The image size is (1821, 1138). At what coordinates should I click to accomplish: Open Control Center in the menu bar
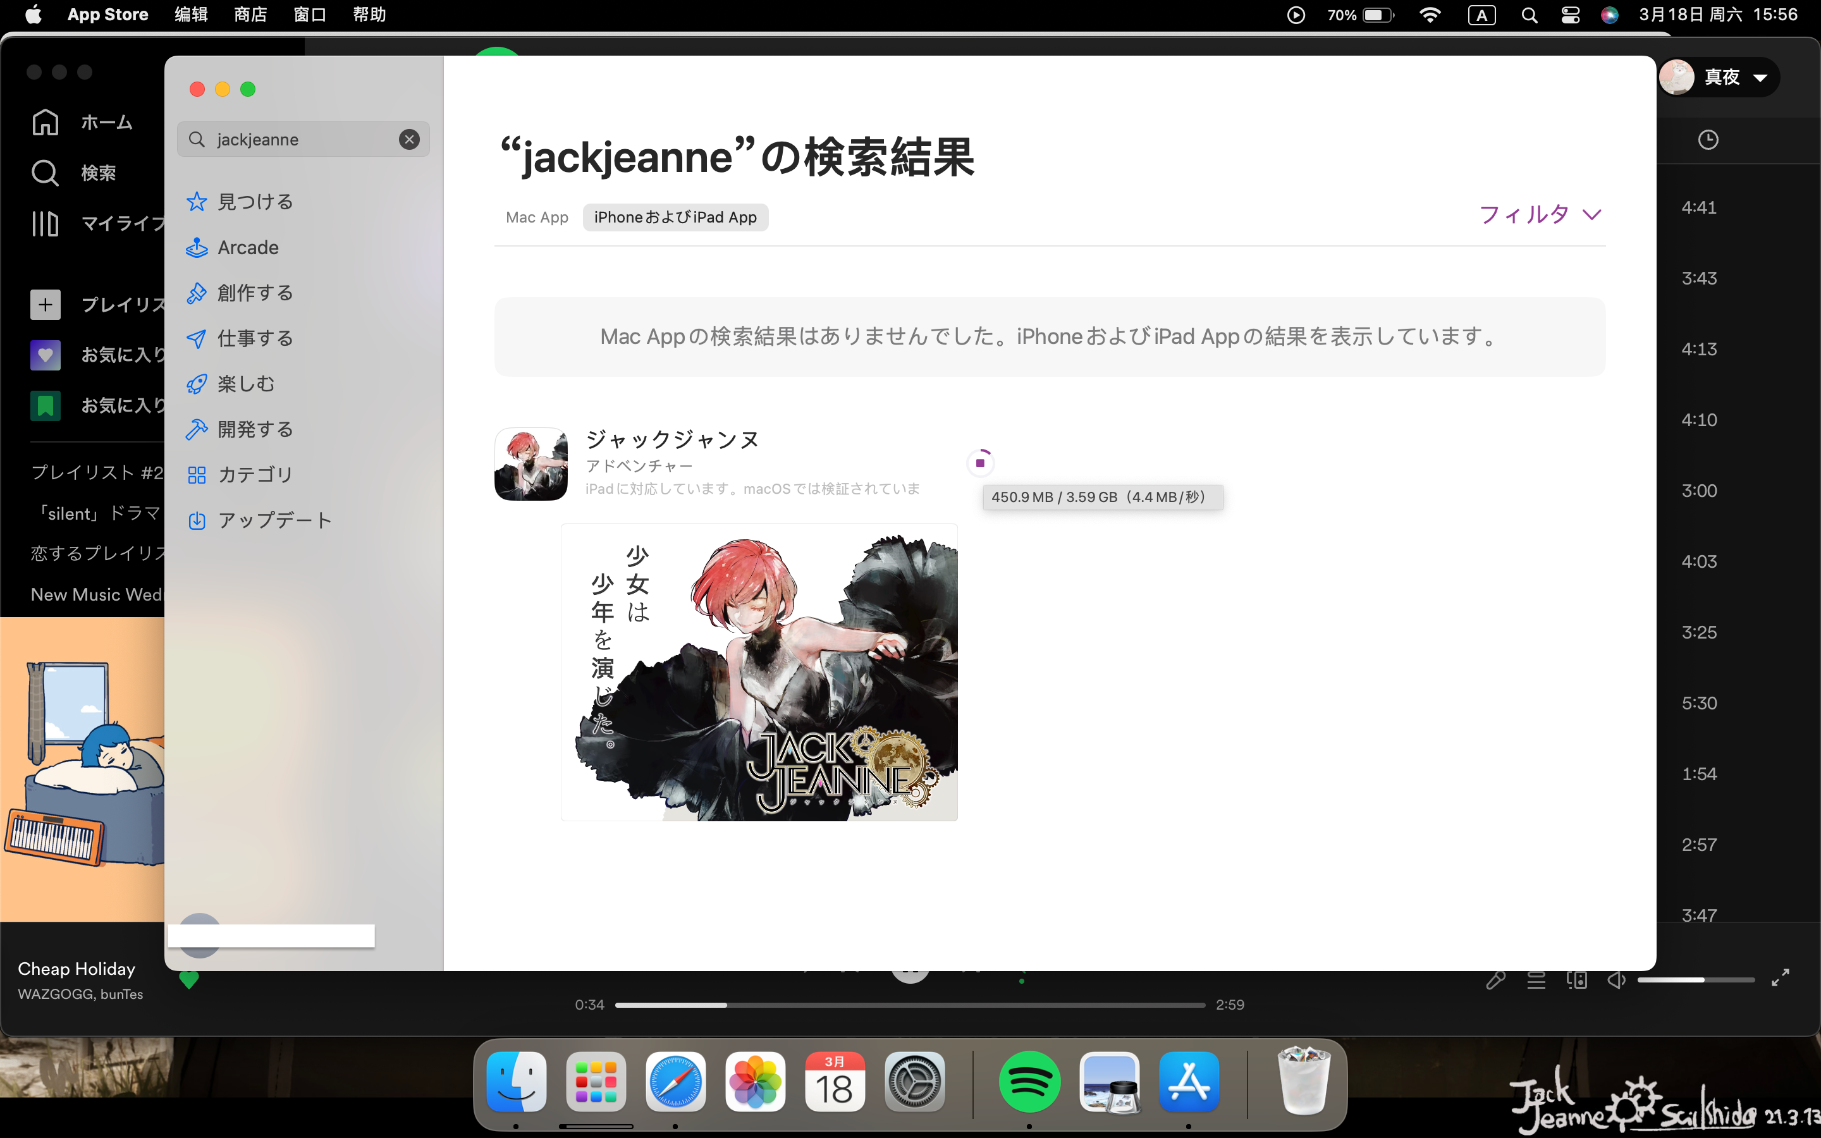coord(1570,15)
